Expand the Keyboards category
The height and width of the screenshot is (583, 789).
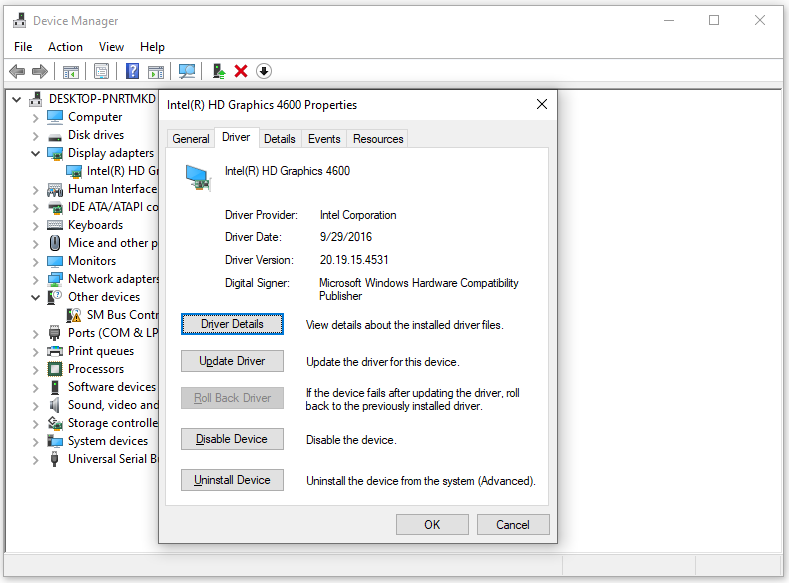tap(35, 226)
